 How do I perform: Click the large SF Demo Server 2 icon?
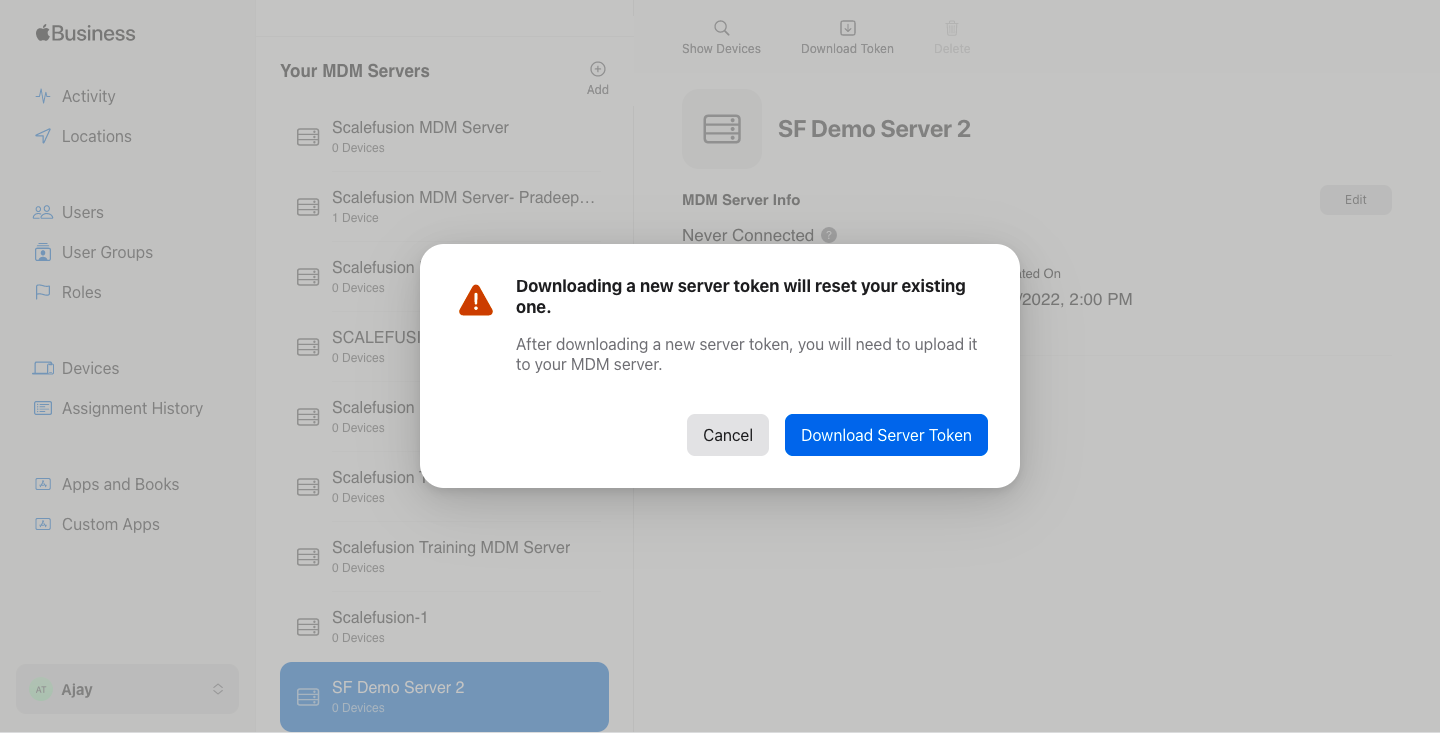pos(722,129)
